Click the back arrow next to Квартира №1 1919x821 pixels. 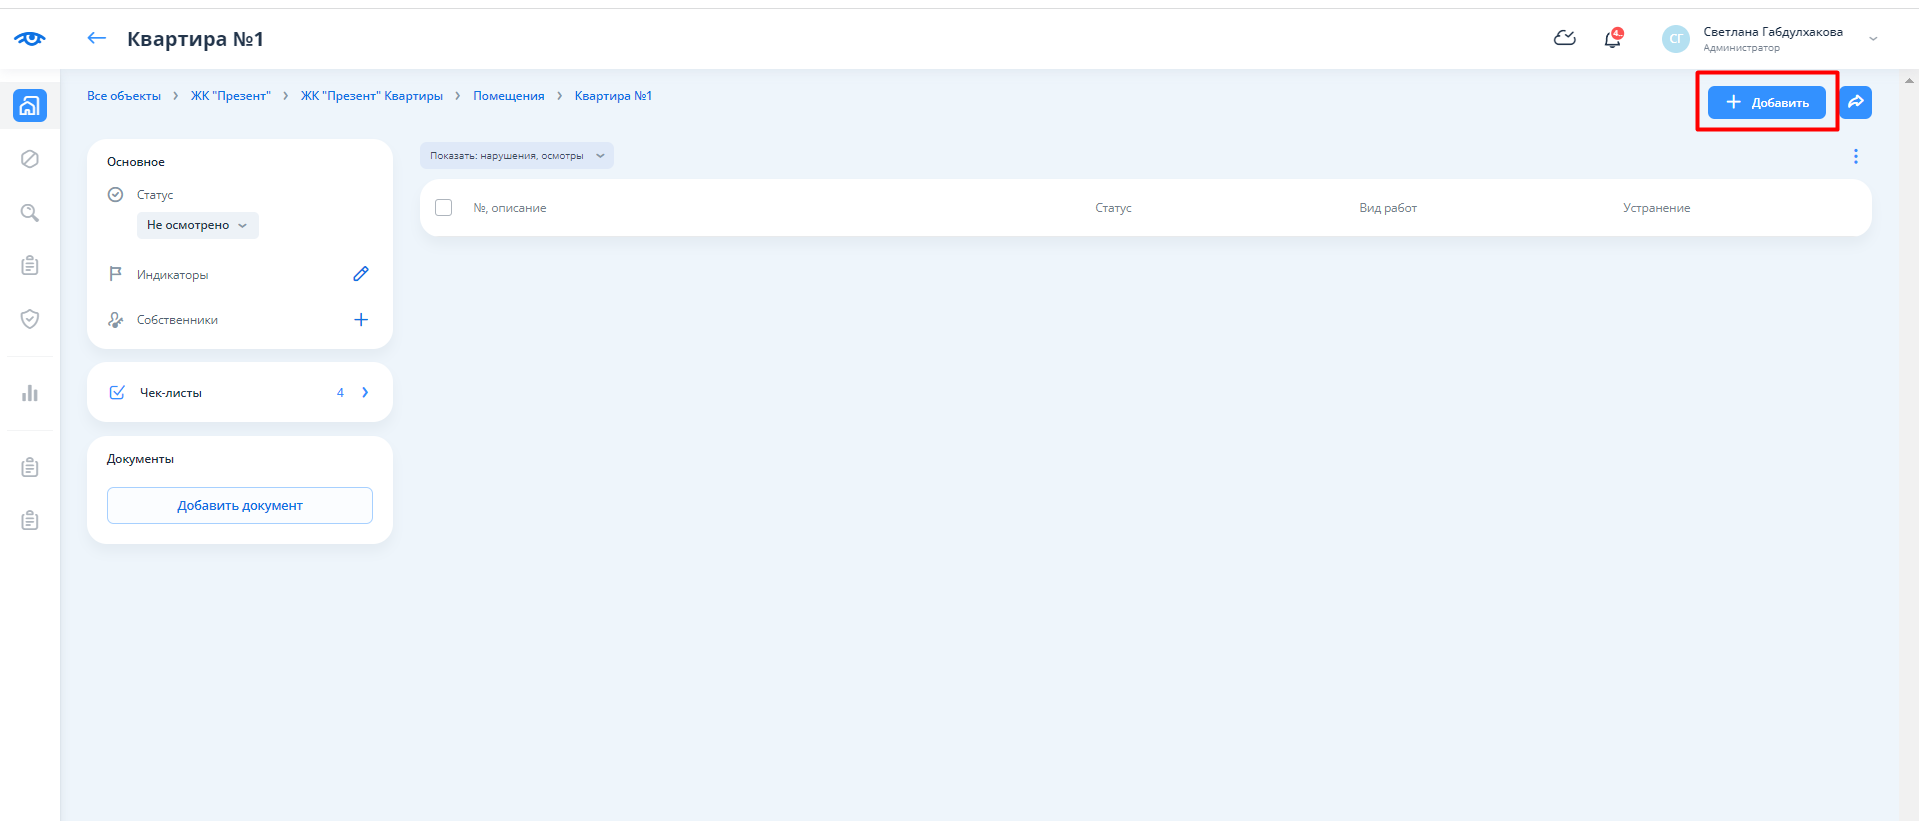pos(96,39)
